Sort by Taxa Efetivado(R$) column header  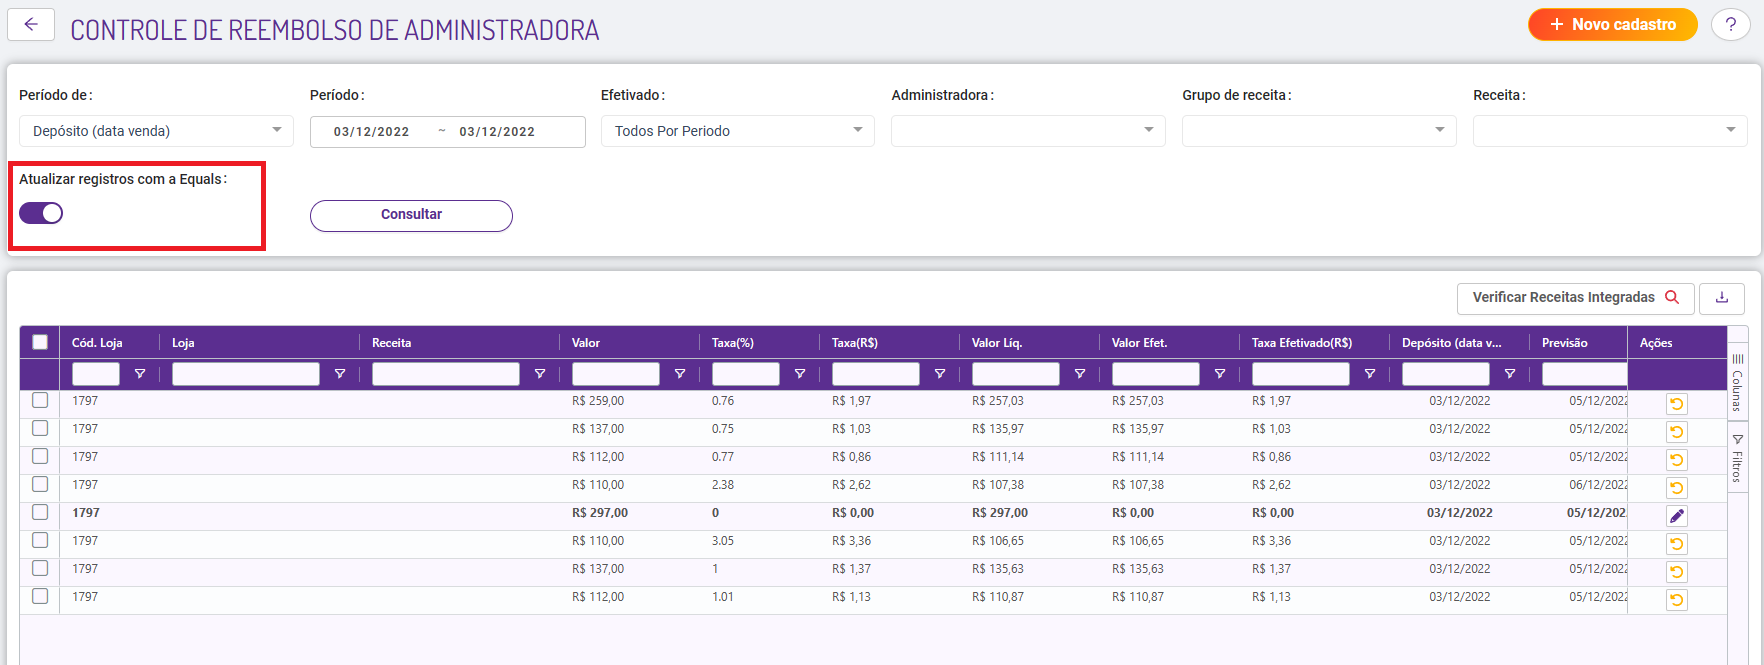tap(1302, 343)
